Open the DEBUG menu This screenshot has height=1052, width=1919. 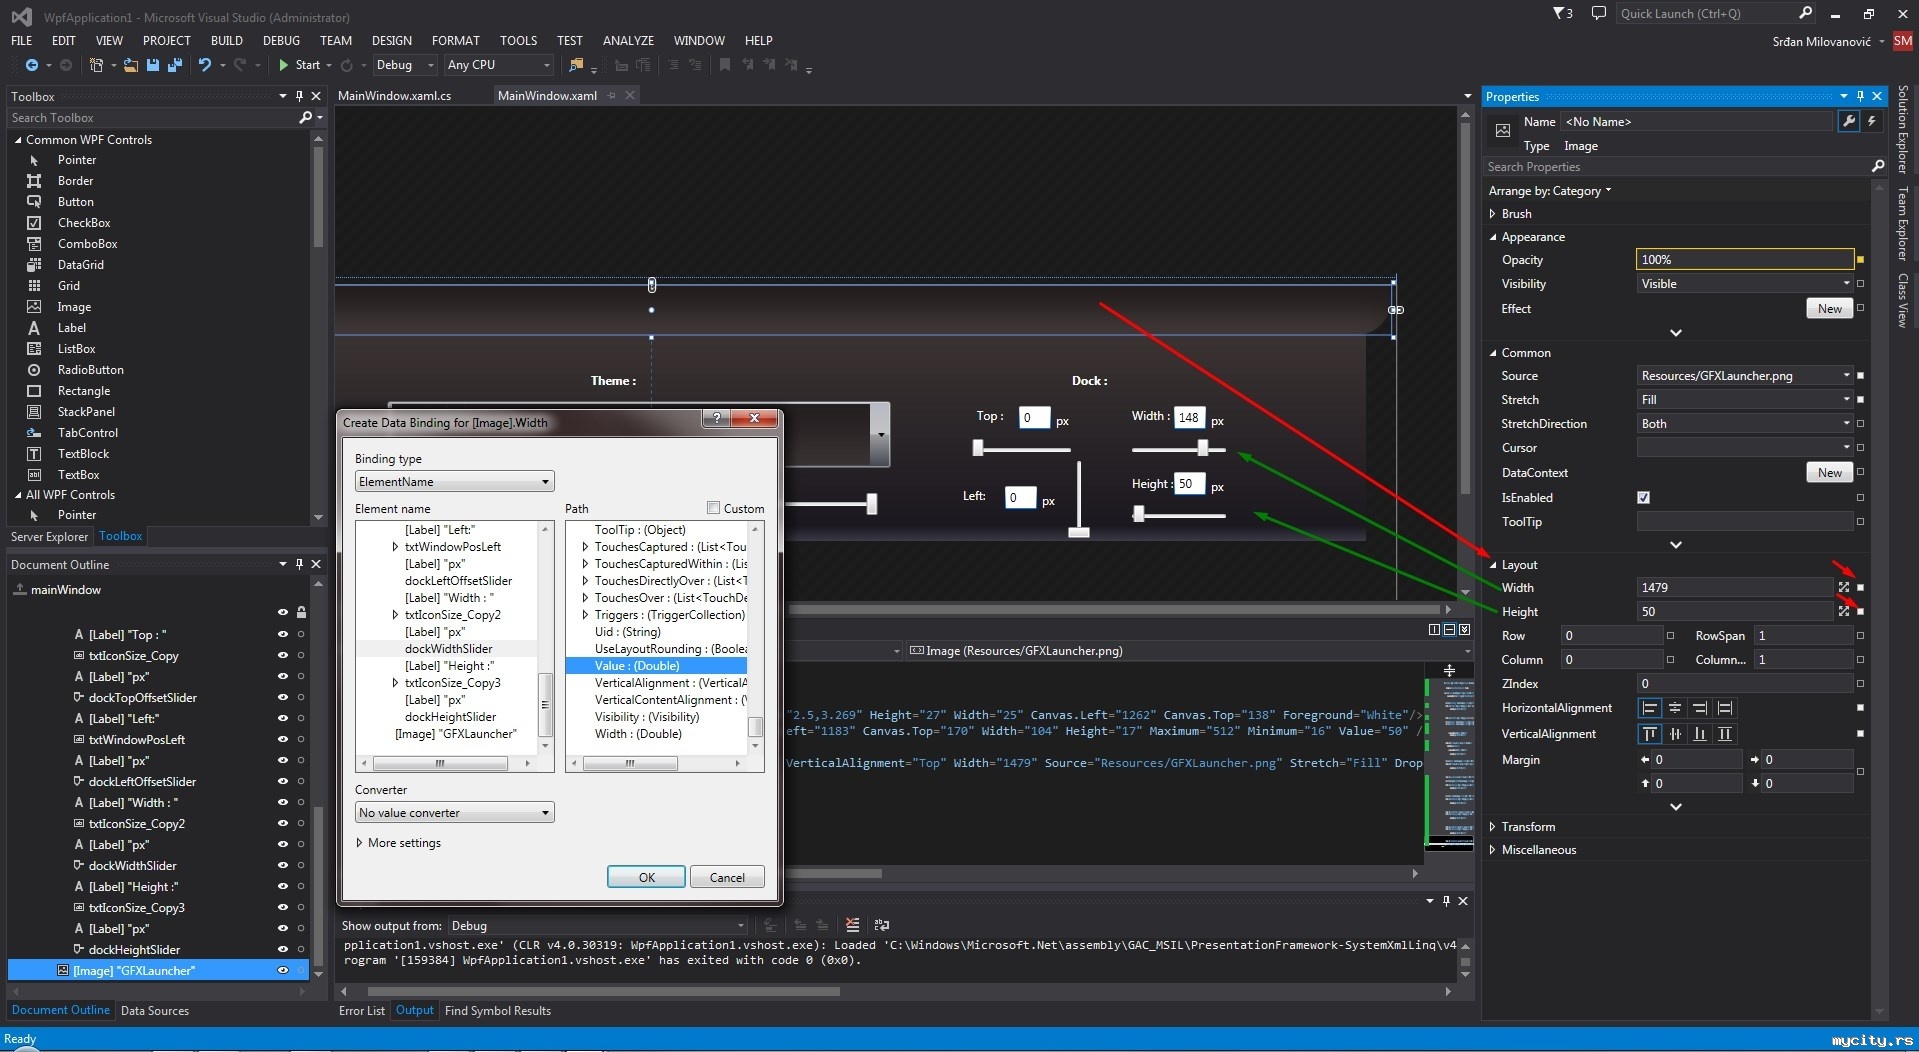pyautogui.click(x=281, y=41)
